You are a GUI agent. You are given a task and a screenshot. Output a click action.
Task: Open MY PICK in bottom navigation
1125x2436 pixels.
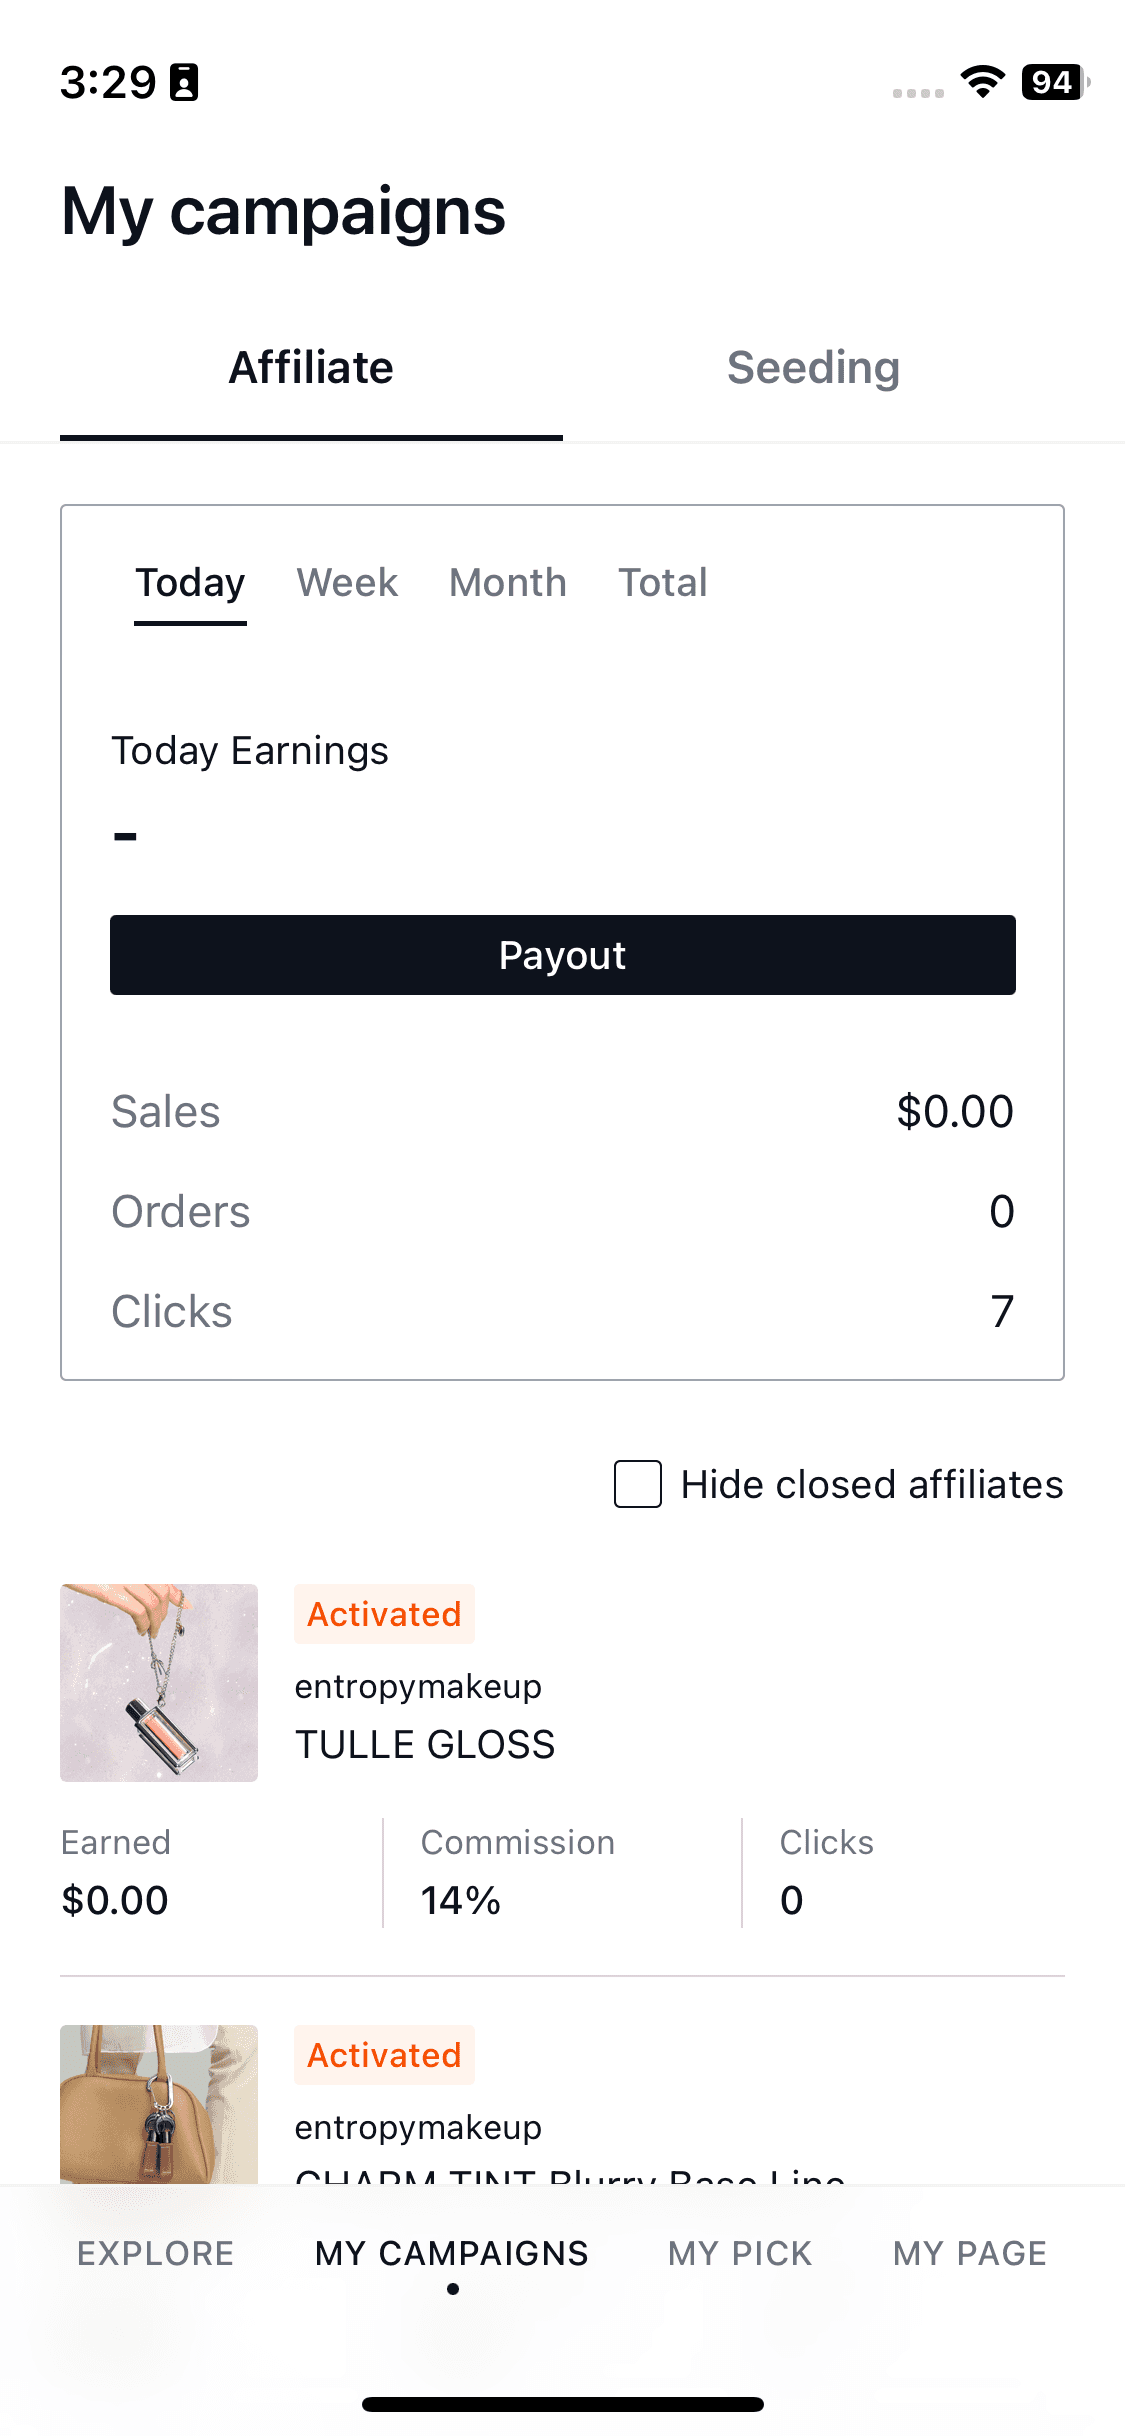[x=740, y=2253]
